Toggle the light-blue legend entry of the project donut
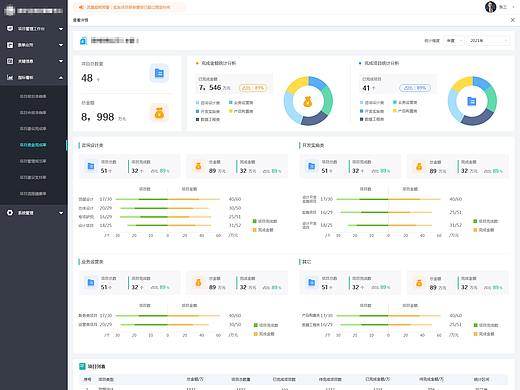 (x=372, y=103)
